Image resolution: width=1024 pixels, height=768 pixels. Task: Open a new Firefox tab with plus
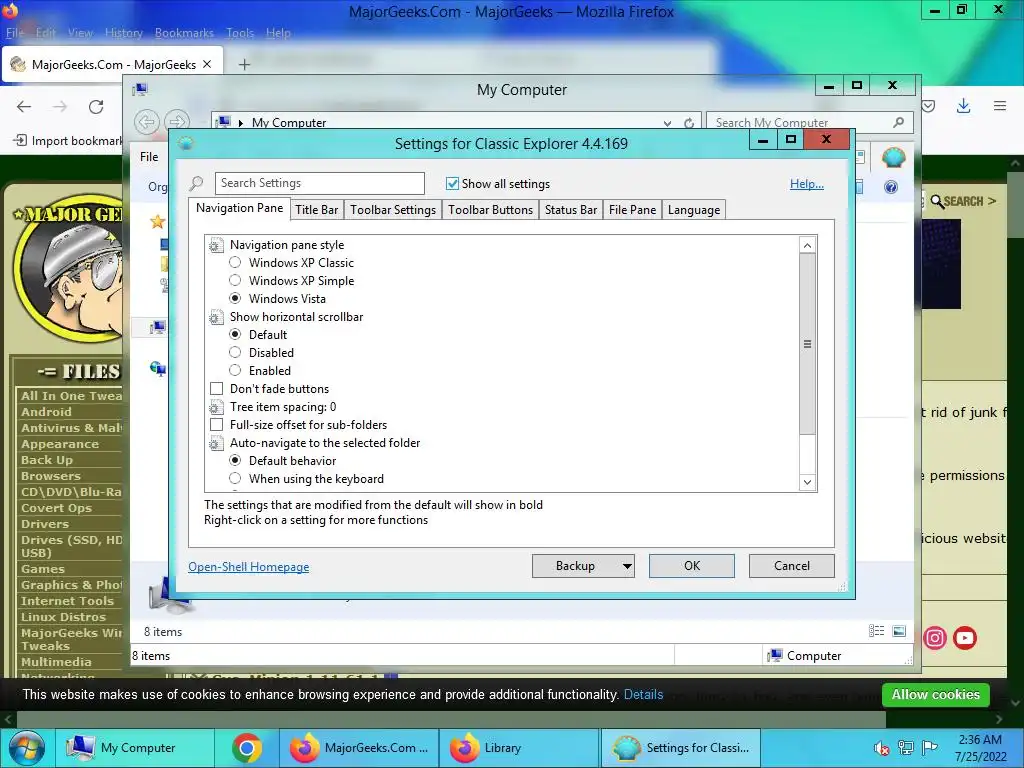[x=244, y=64]
